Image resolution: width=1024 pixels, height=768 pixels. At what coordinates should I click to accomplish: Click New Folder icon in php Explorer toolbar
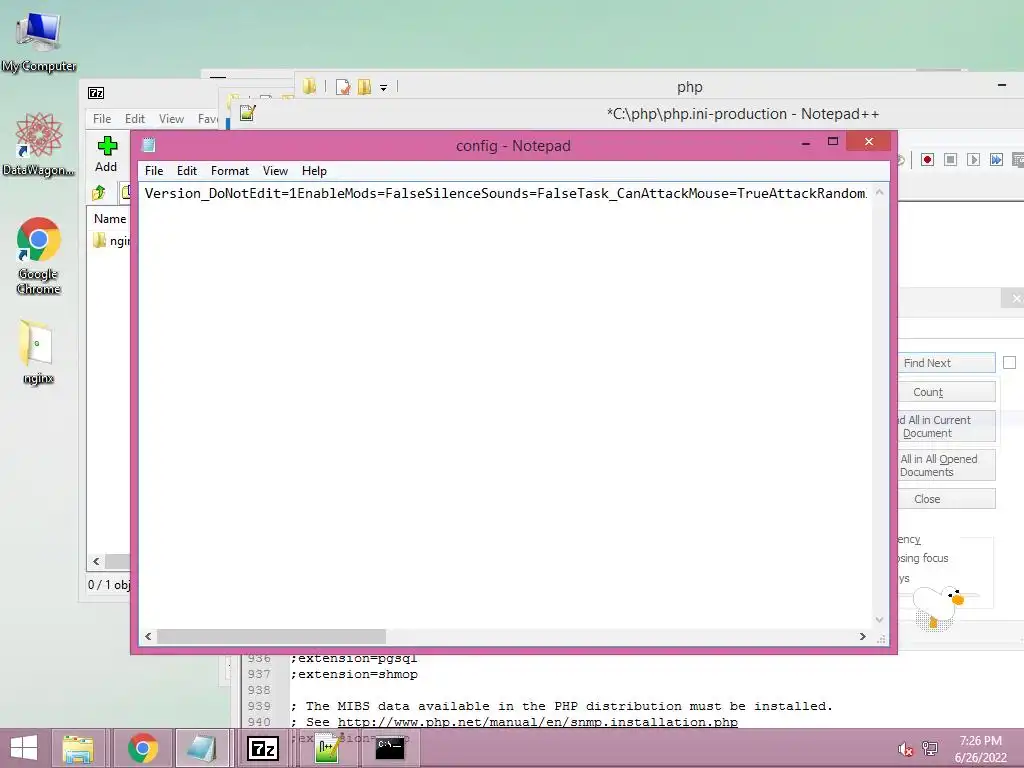click(364, 87)
